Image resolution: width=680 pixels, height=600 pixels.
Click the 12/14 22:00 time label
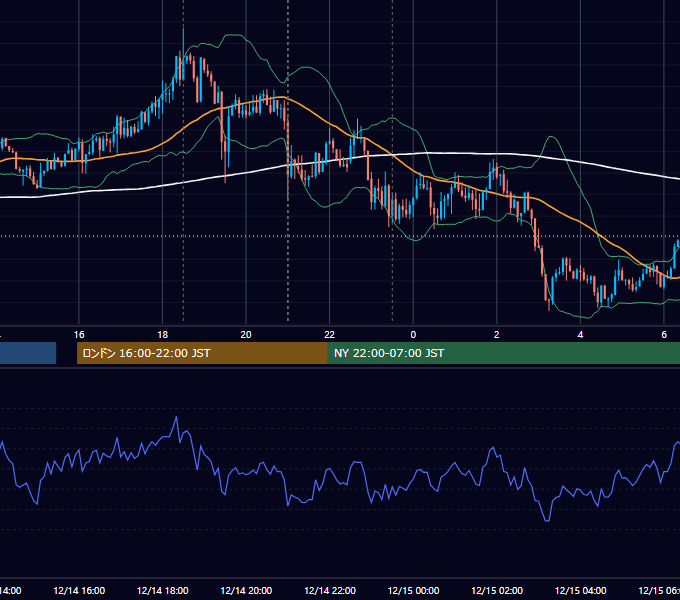point(330,590)
